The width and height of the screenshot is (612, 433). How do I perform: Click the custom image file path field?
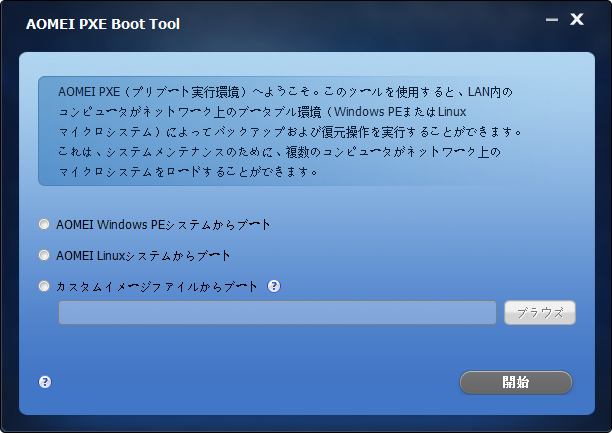tap(278, 312)
